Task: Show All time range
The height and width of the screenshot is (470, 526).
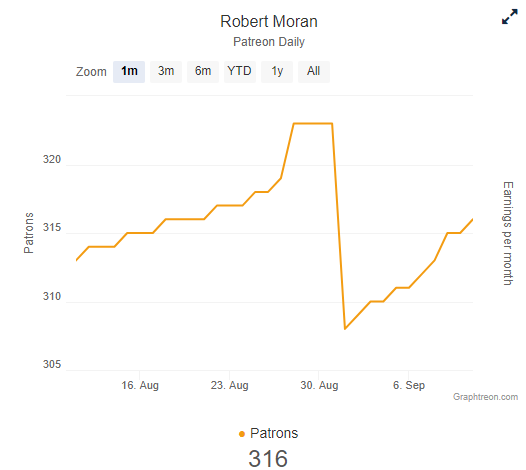Action: [314, 71]
